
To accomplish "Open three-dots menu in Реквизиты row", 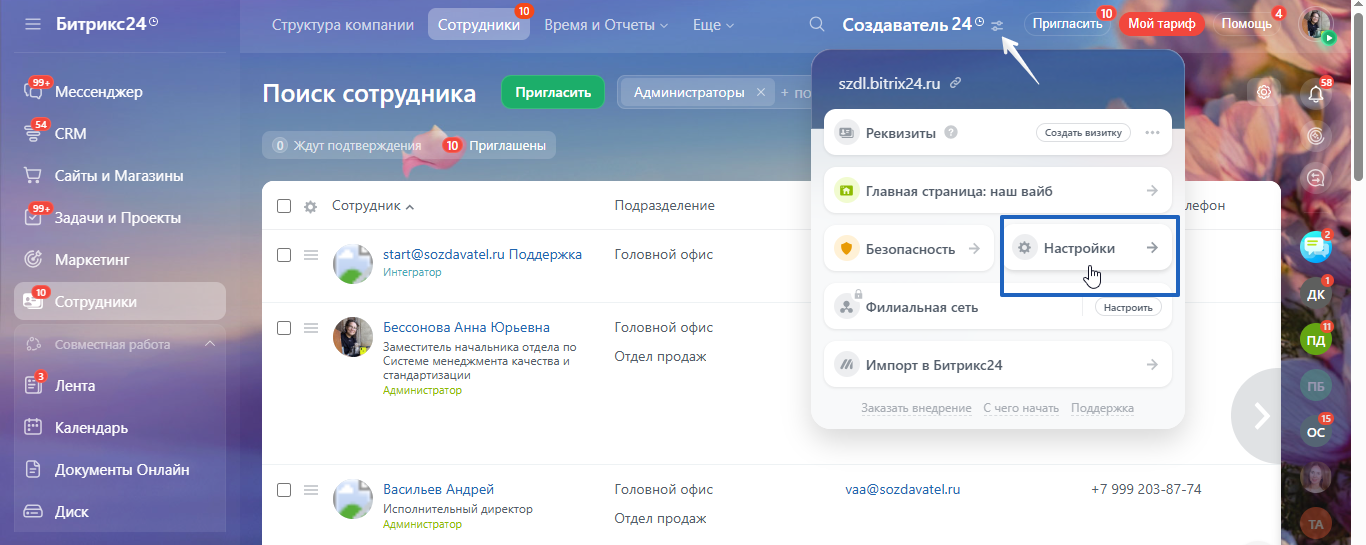I will tap(1152, 132).
